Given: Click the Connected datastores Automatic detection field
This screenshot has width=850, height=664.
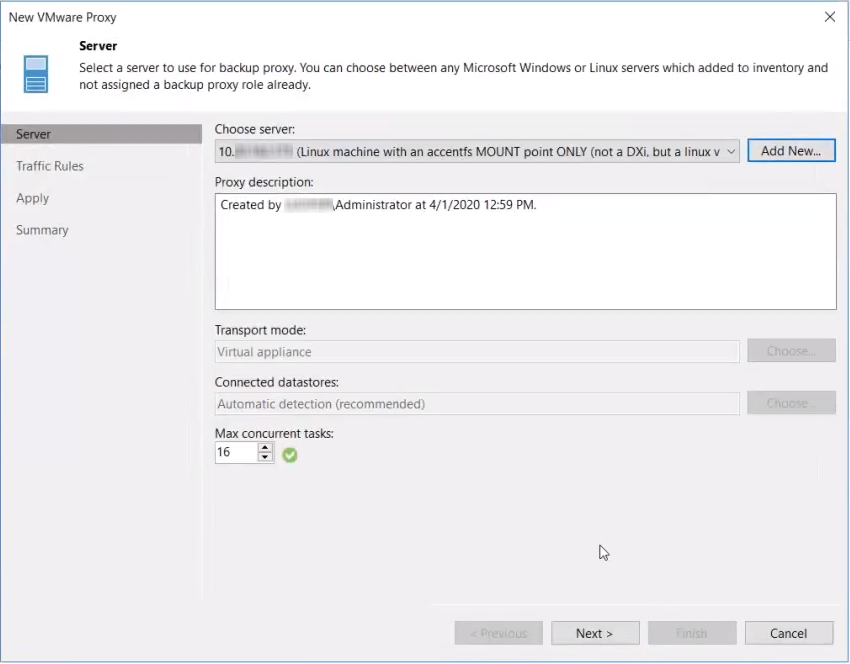Looking at the screenshot, I should [x=477, y=404].
